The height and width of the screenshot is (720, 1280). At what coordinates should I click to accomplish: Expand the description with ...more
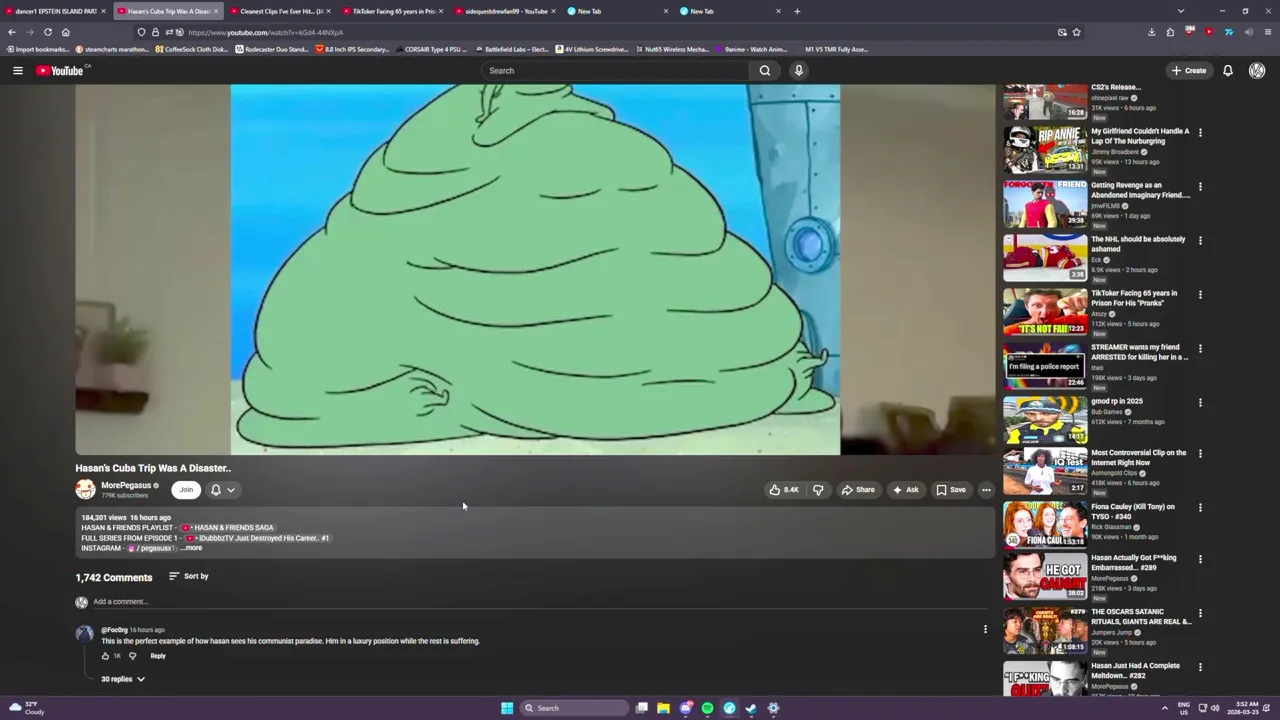click(191, 548)
